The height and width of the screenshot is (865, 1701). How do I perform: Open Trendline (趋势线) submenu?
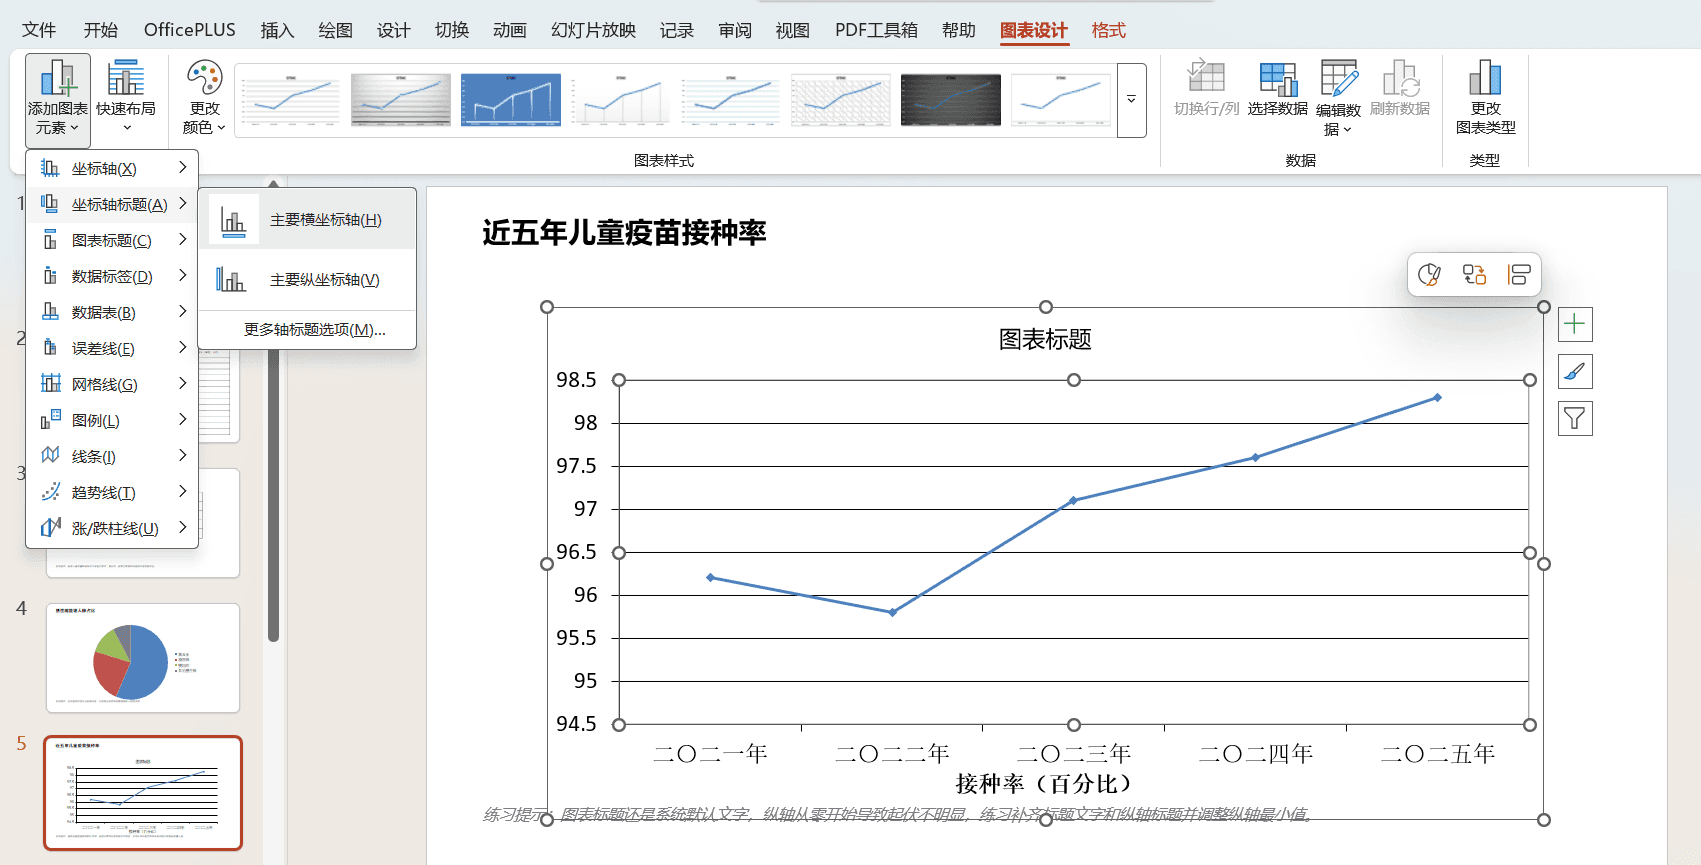tap(112, 492)
